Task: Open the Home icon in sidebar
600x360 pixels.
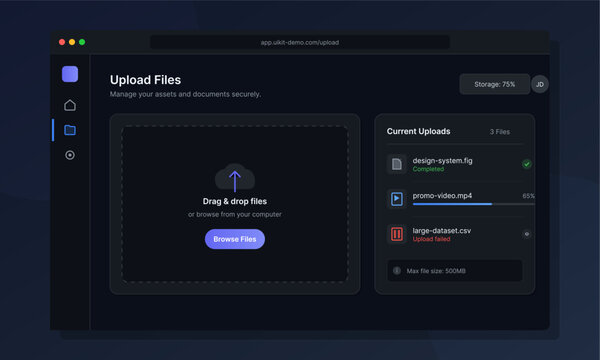Action: click(x=70, y=105)
